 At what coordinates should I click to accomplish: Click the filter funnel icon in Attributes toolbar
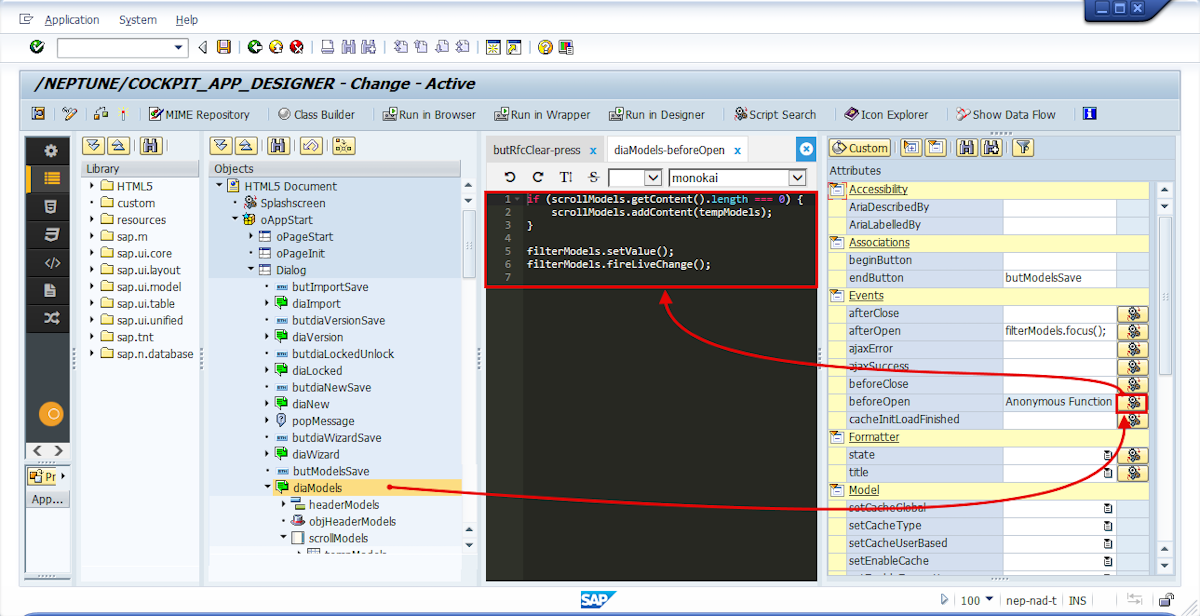click(1022, 148)
